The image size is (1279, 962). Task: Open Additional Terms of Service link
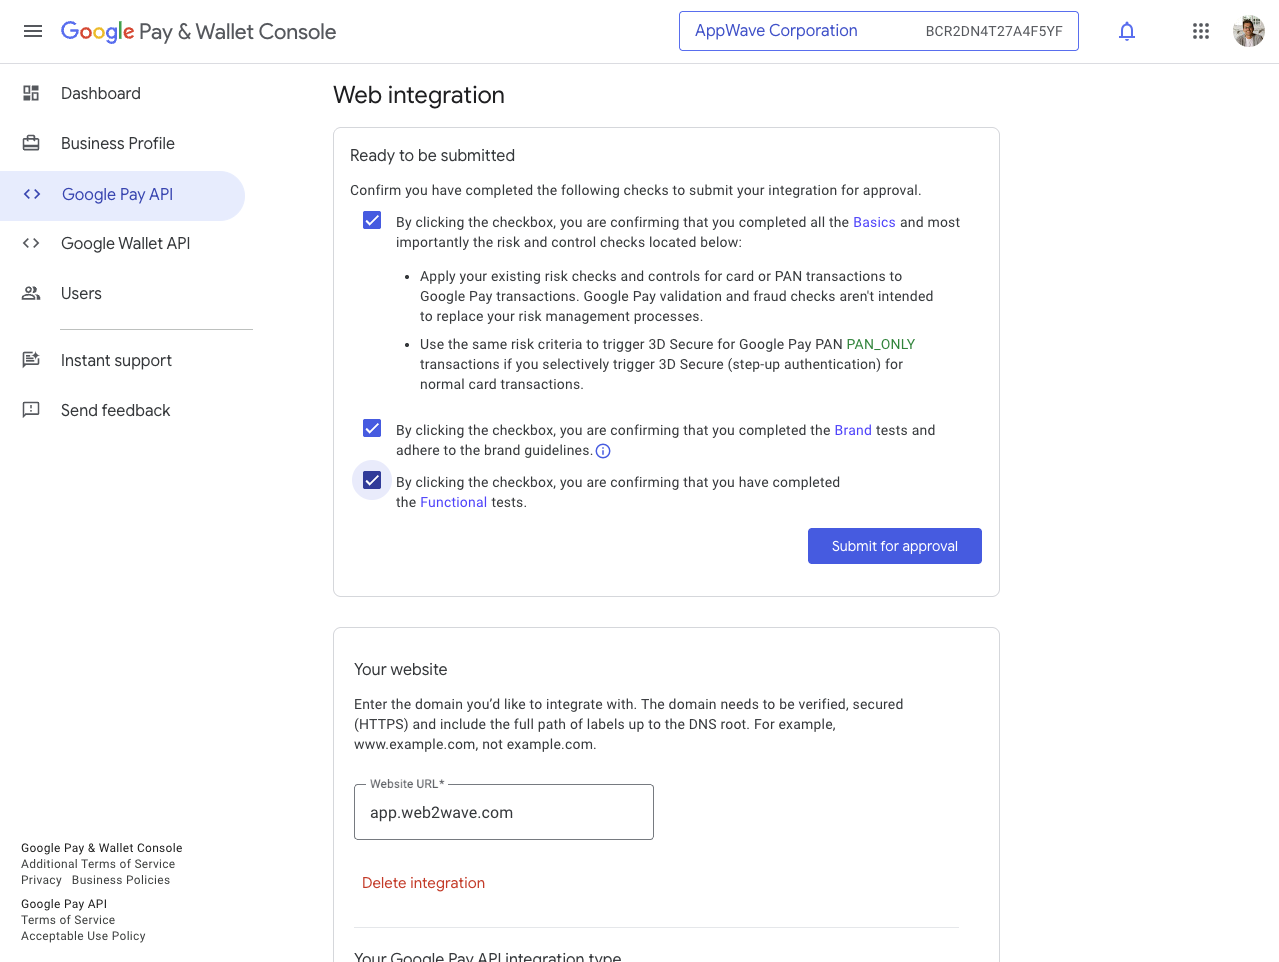tap(98, 864)
